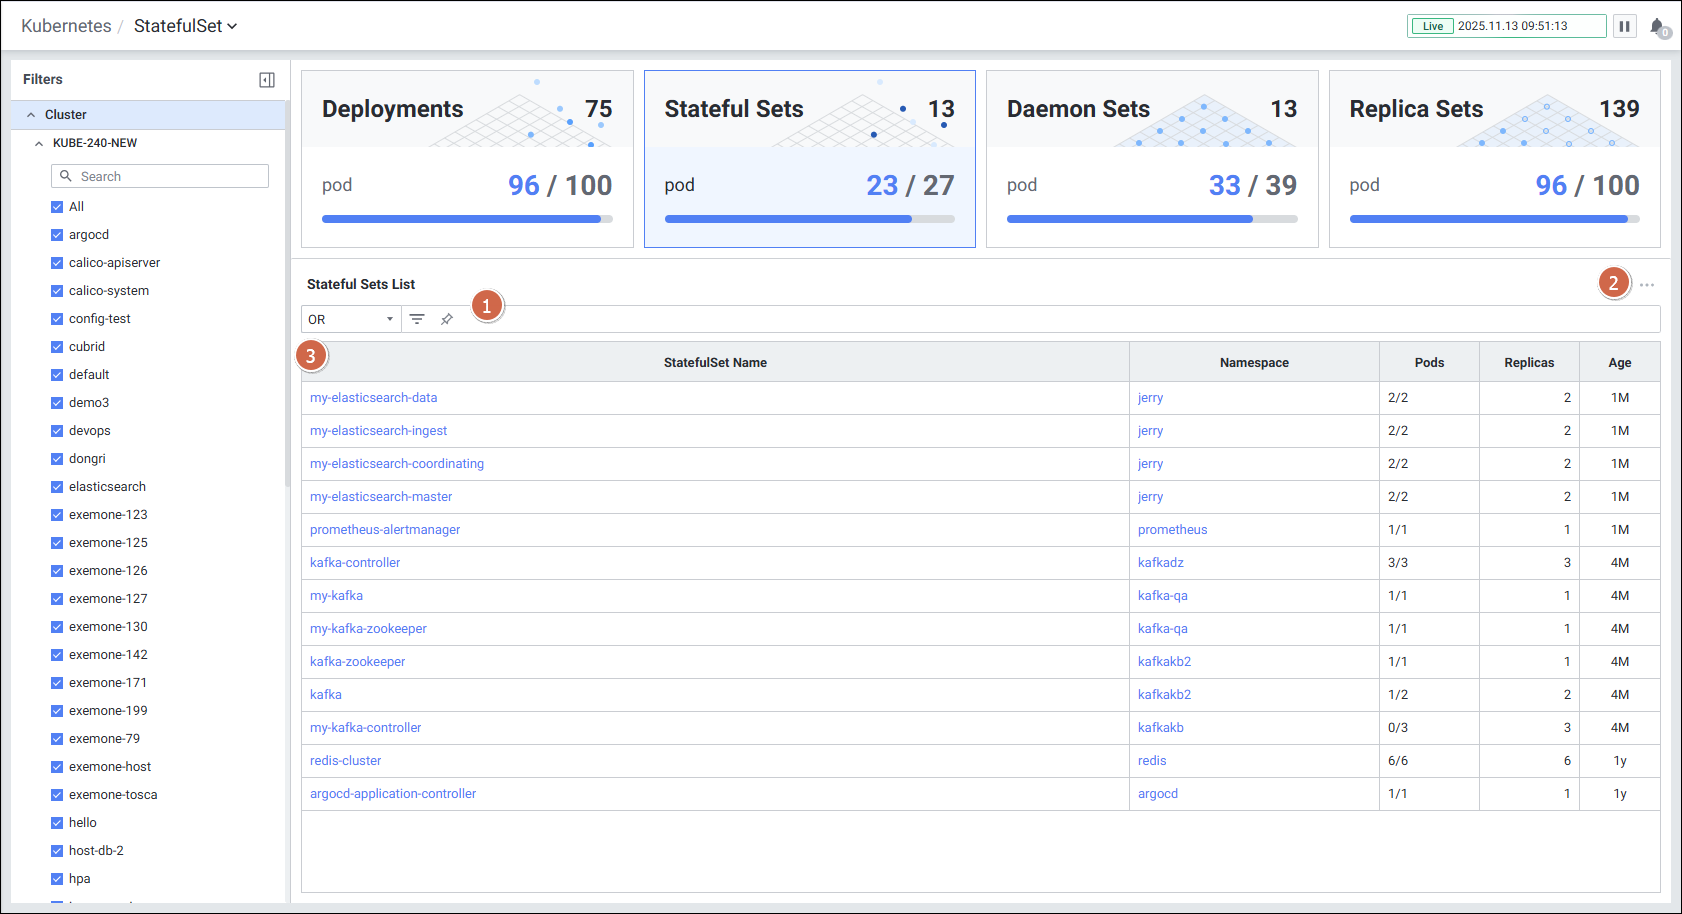The height and width of the screenshot is (914, 1682).
Task: Pause the live data refresh
Action: (1625, 26)
